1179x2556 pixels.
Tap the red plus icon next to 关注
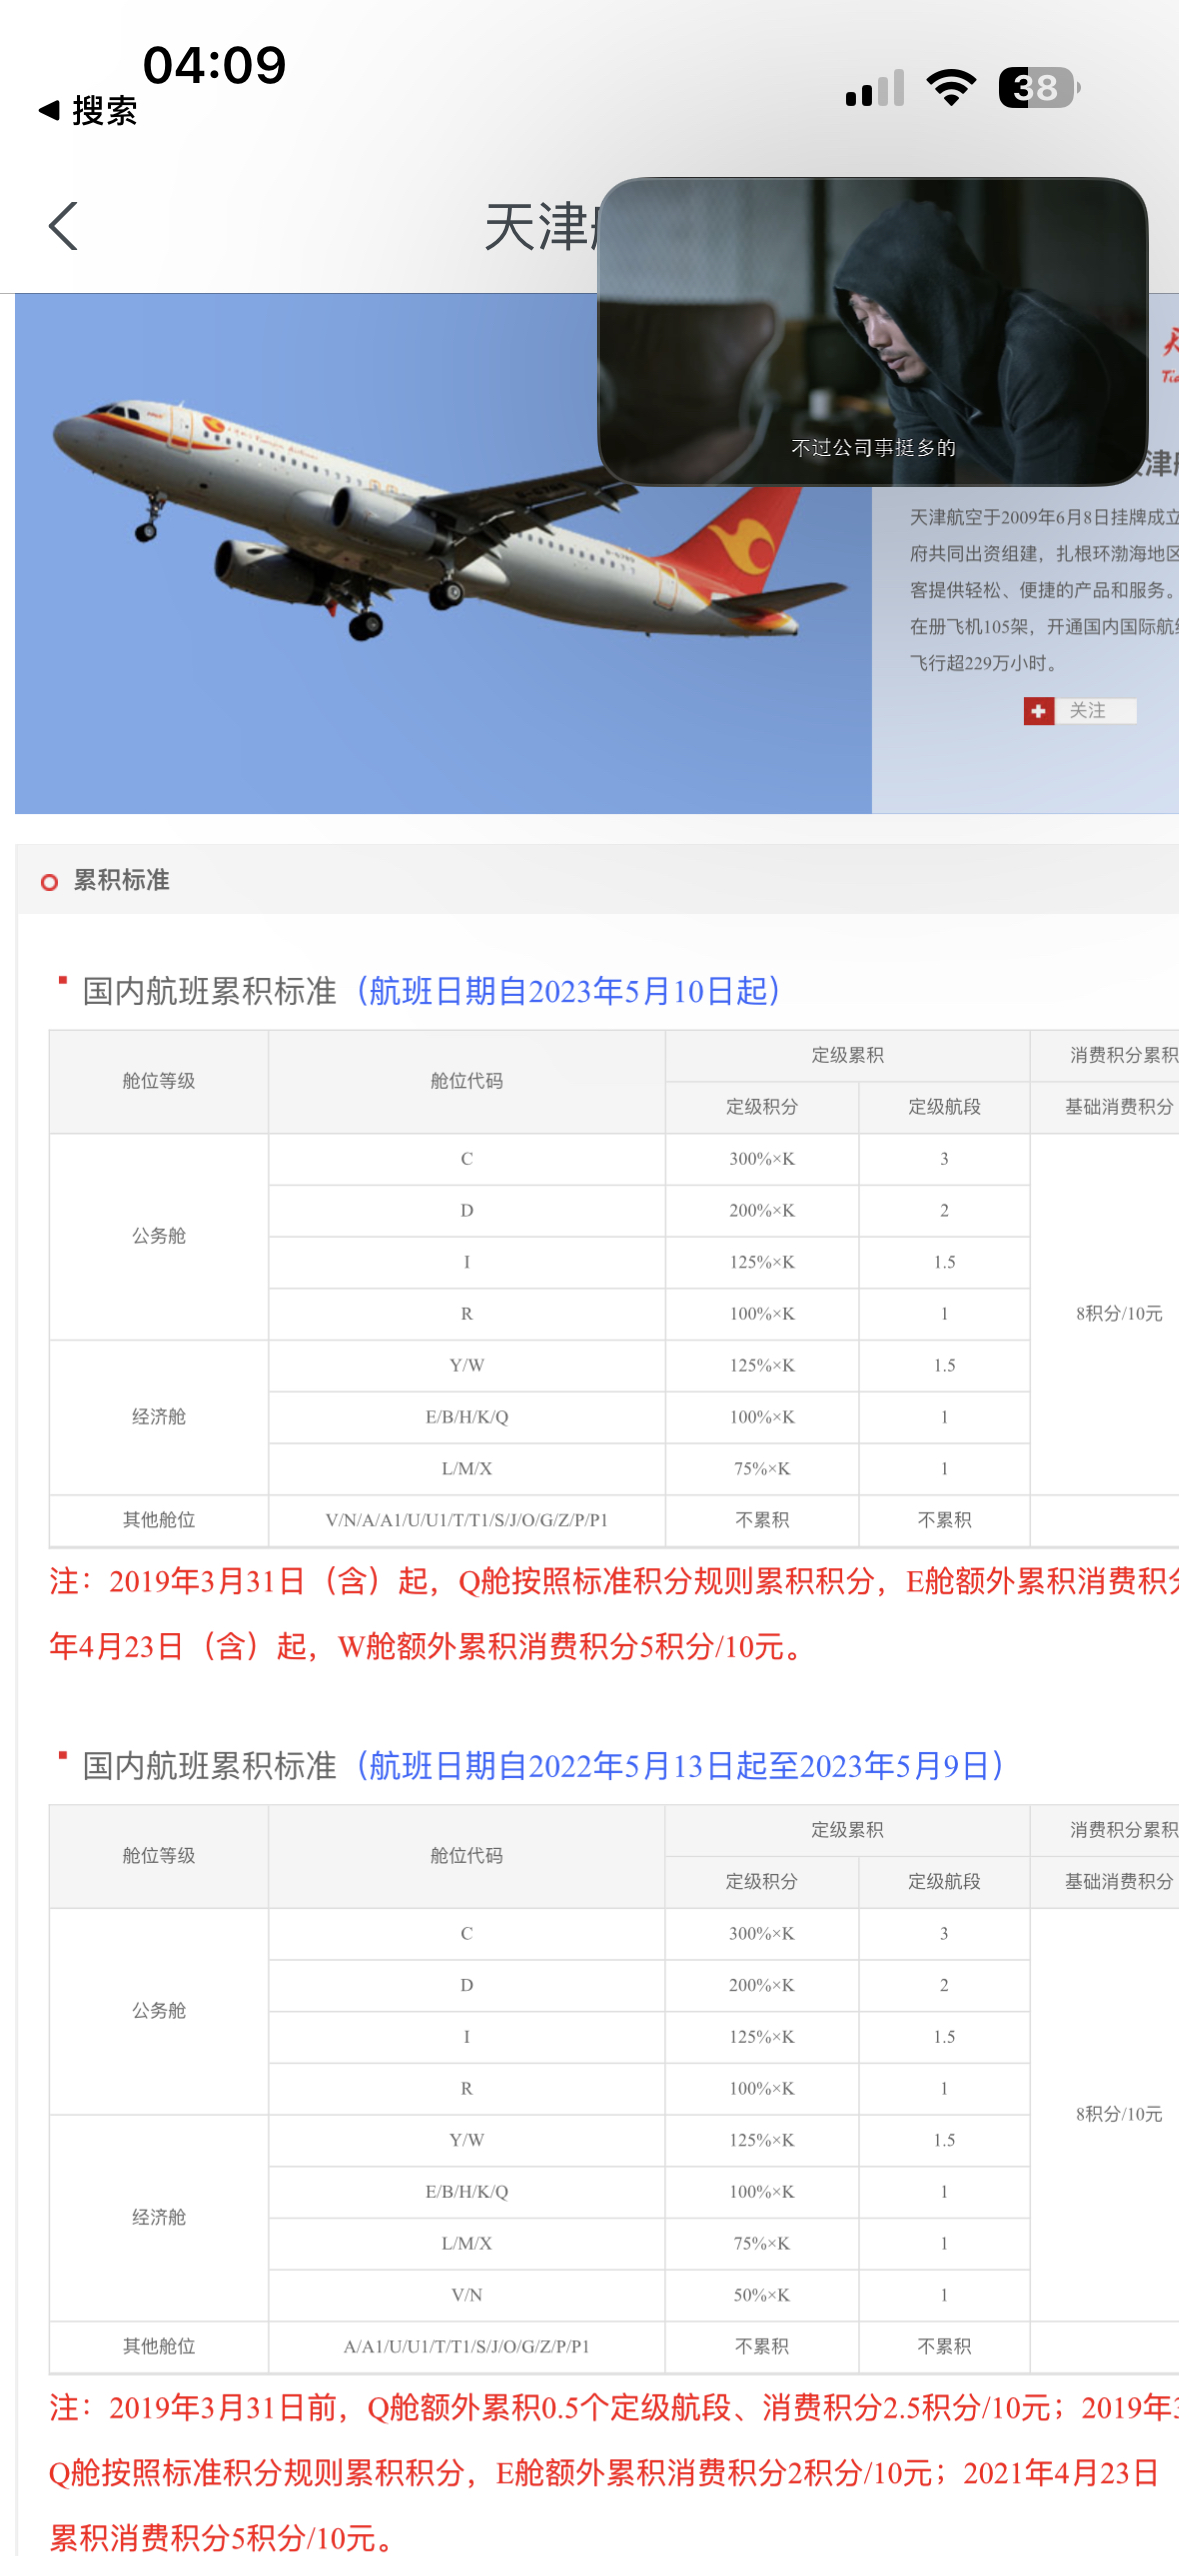pyautogui.click(x=1038, y=711)
